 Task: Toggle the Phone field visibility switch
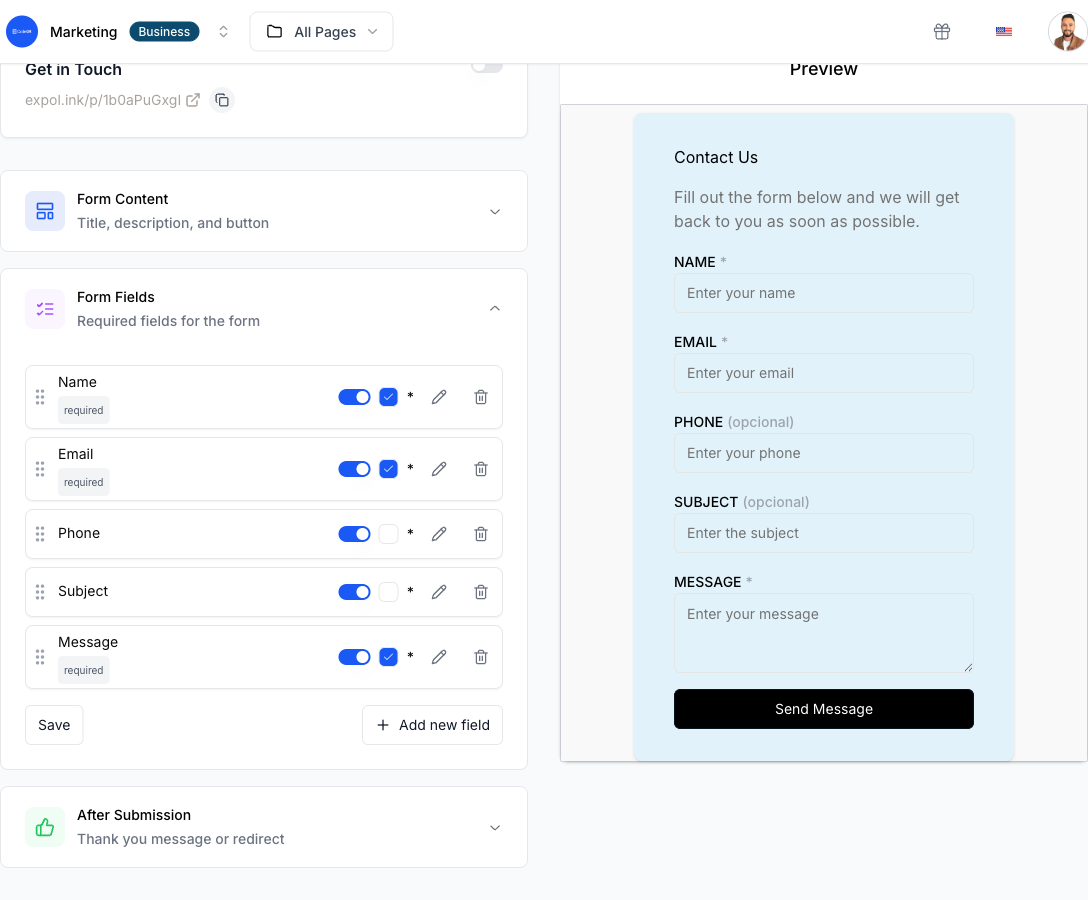[355, 534]
